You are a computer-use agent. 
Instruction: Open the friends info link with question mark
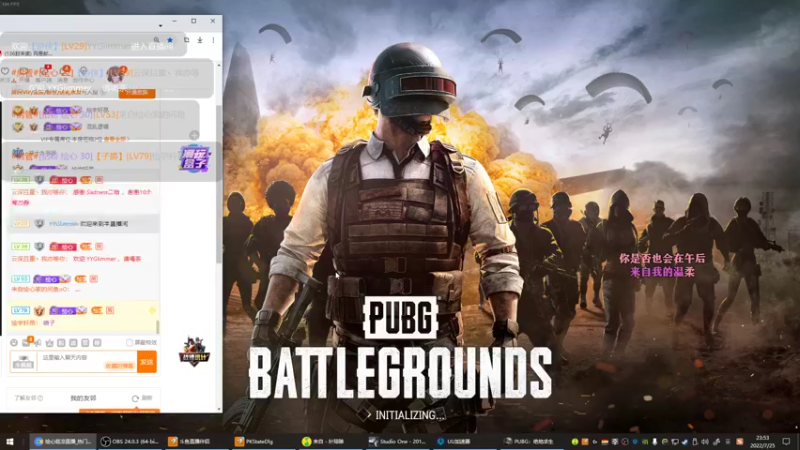pyautogui.click(x=29, y=398)
